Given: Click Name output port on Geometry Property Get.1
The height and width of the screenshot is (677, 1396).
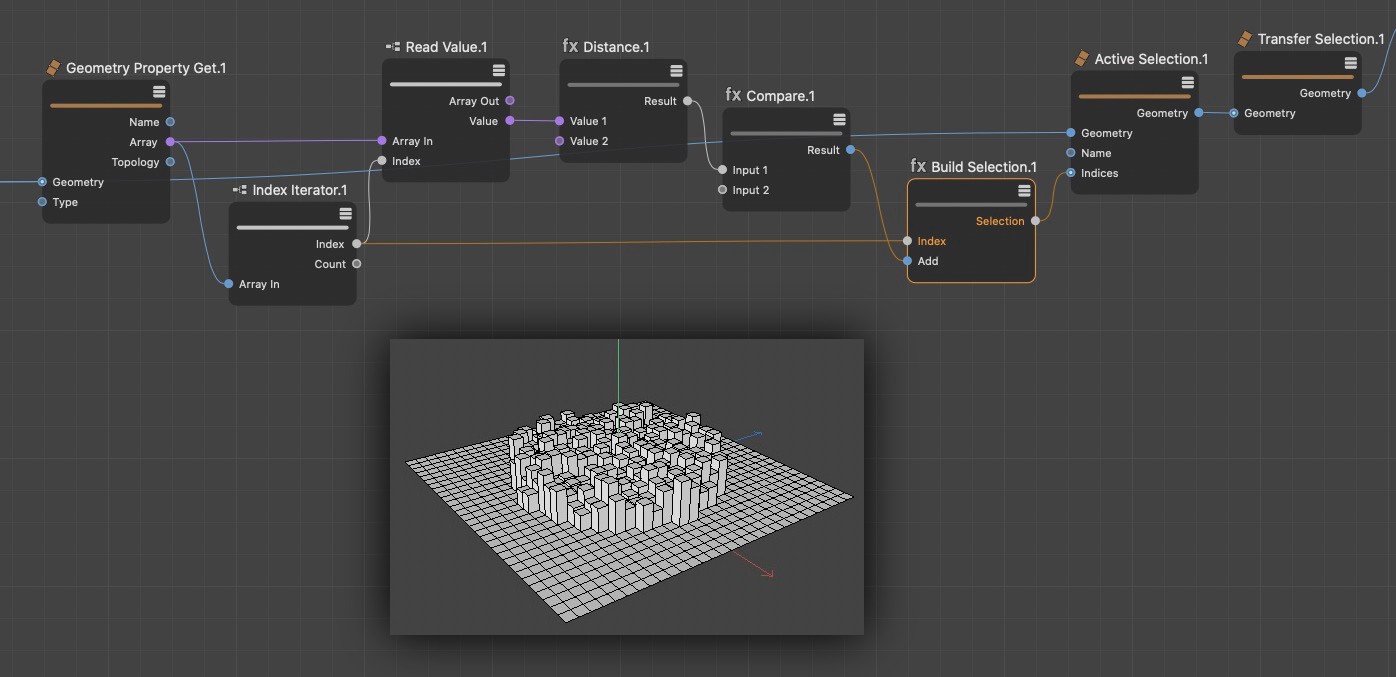Looking at the screenshot, I should coord(170,122).
